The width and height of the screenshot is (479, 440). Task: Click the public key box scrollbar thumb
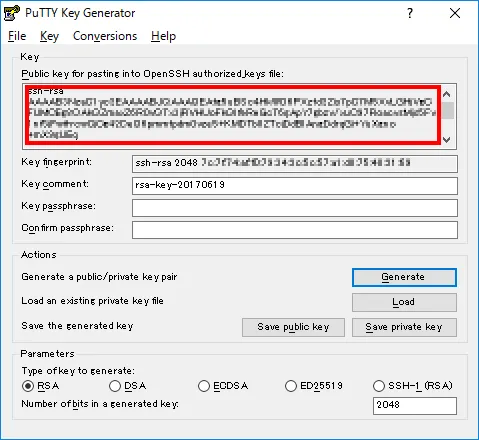point(447,110)
